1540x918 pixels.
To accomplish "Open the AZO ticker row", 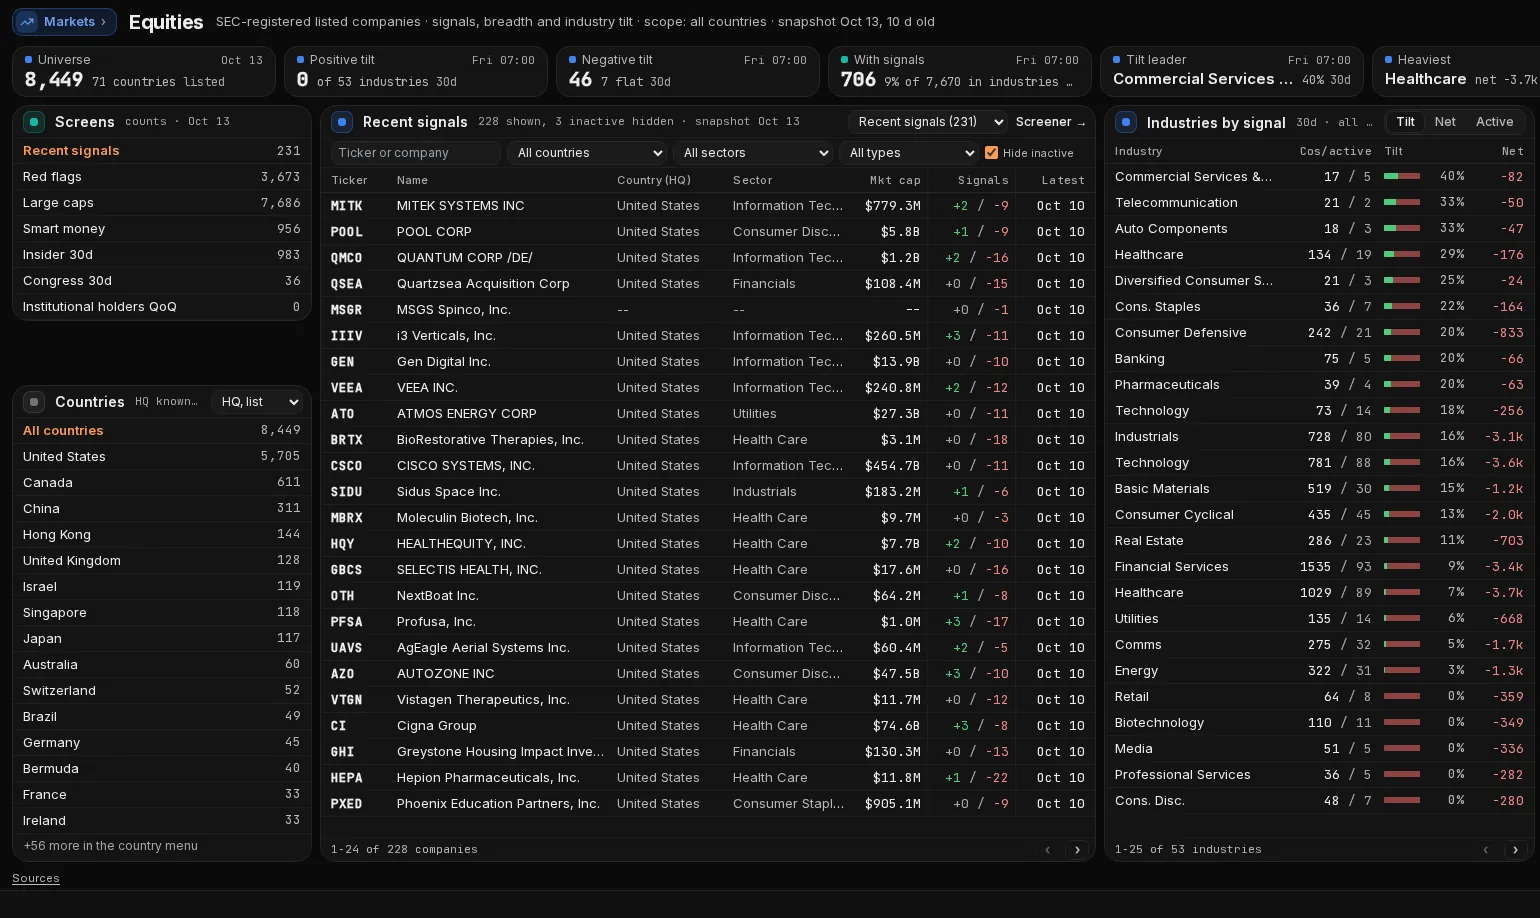I will 707,674.
